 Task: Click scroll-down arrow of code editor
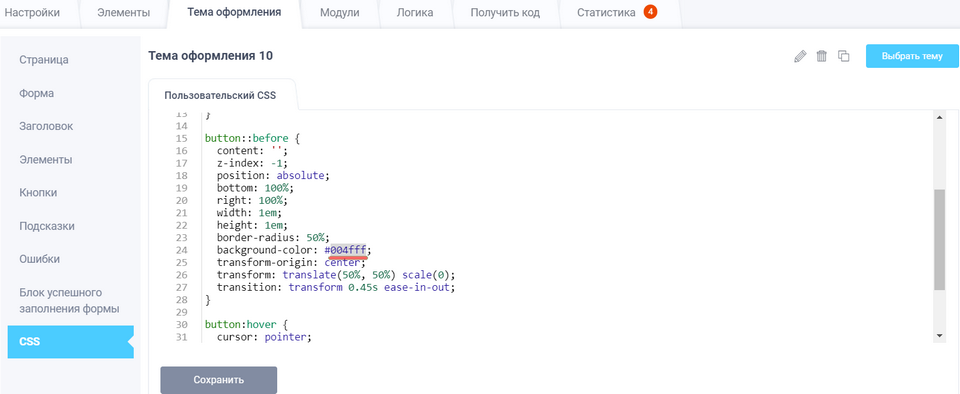click(x=940, y=336)
